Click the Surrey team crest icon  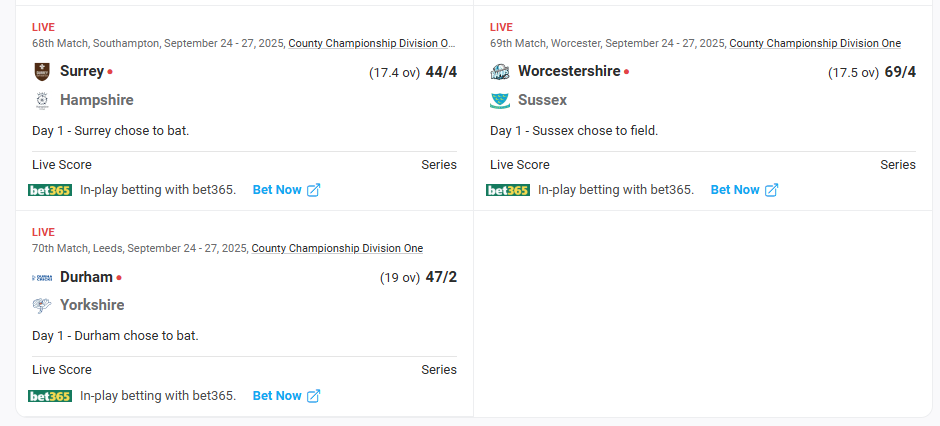pos(42,72)
